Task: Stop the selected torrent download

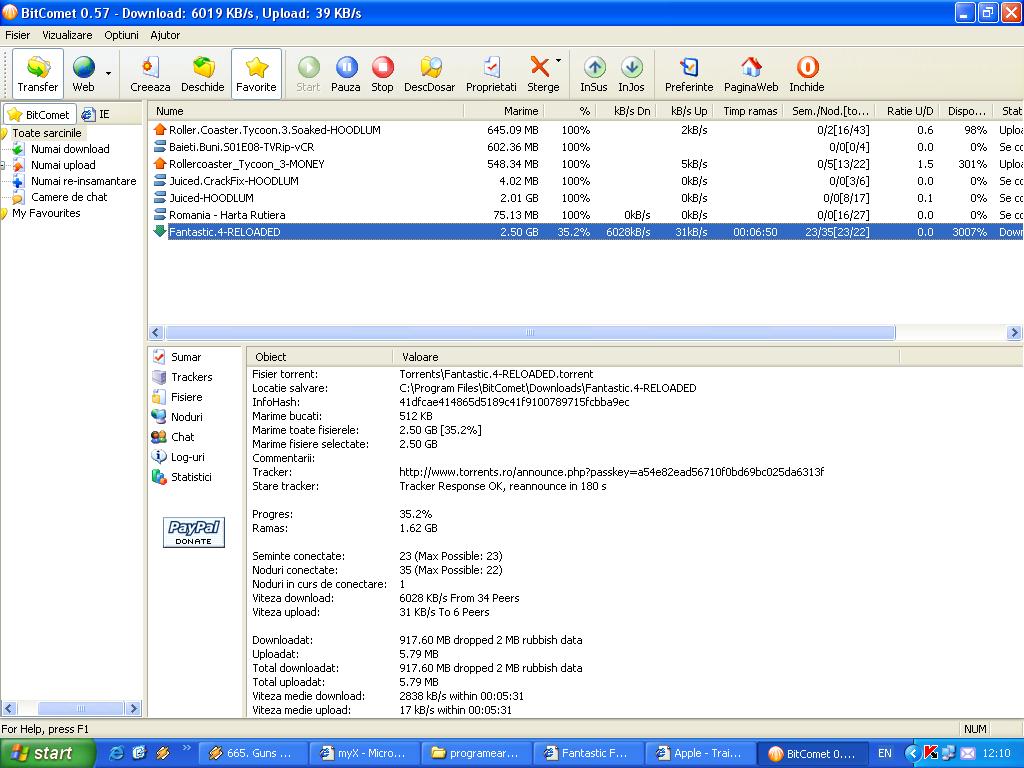Action: point(383,74)
